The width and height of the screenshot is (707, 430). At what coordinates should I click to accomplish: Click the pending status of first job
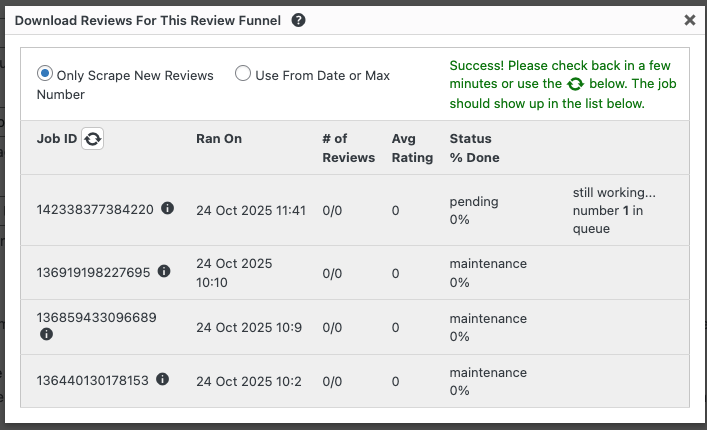473,202
